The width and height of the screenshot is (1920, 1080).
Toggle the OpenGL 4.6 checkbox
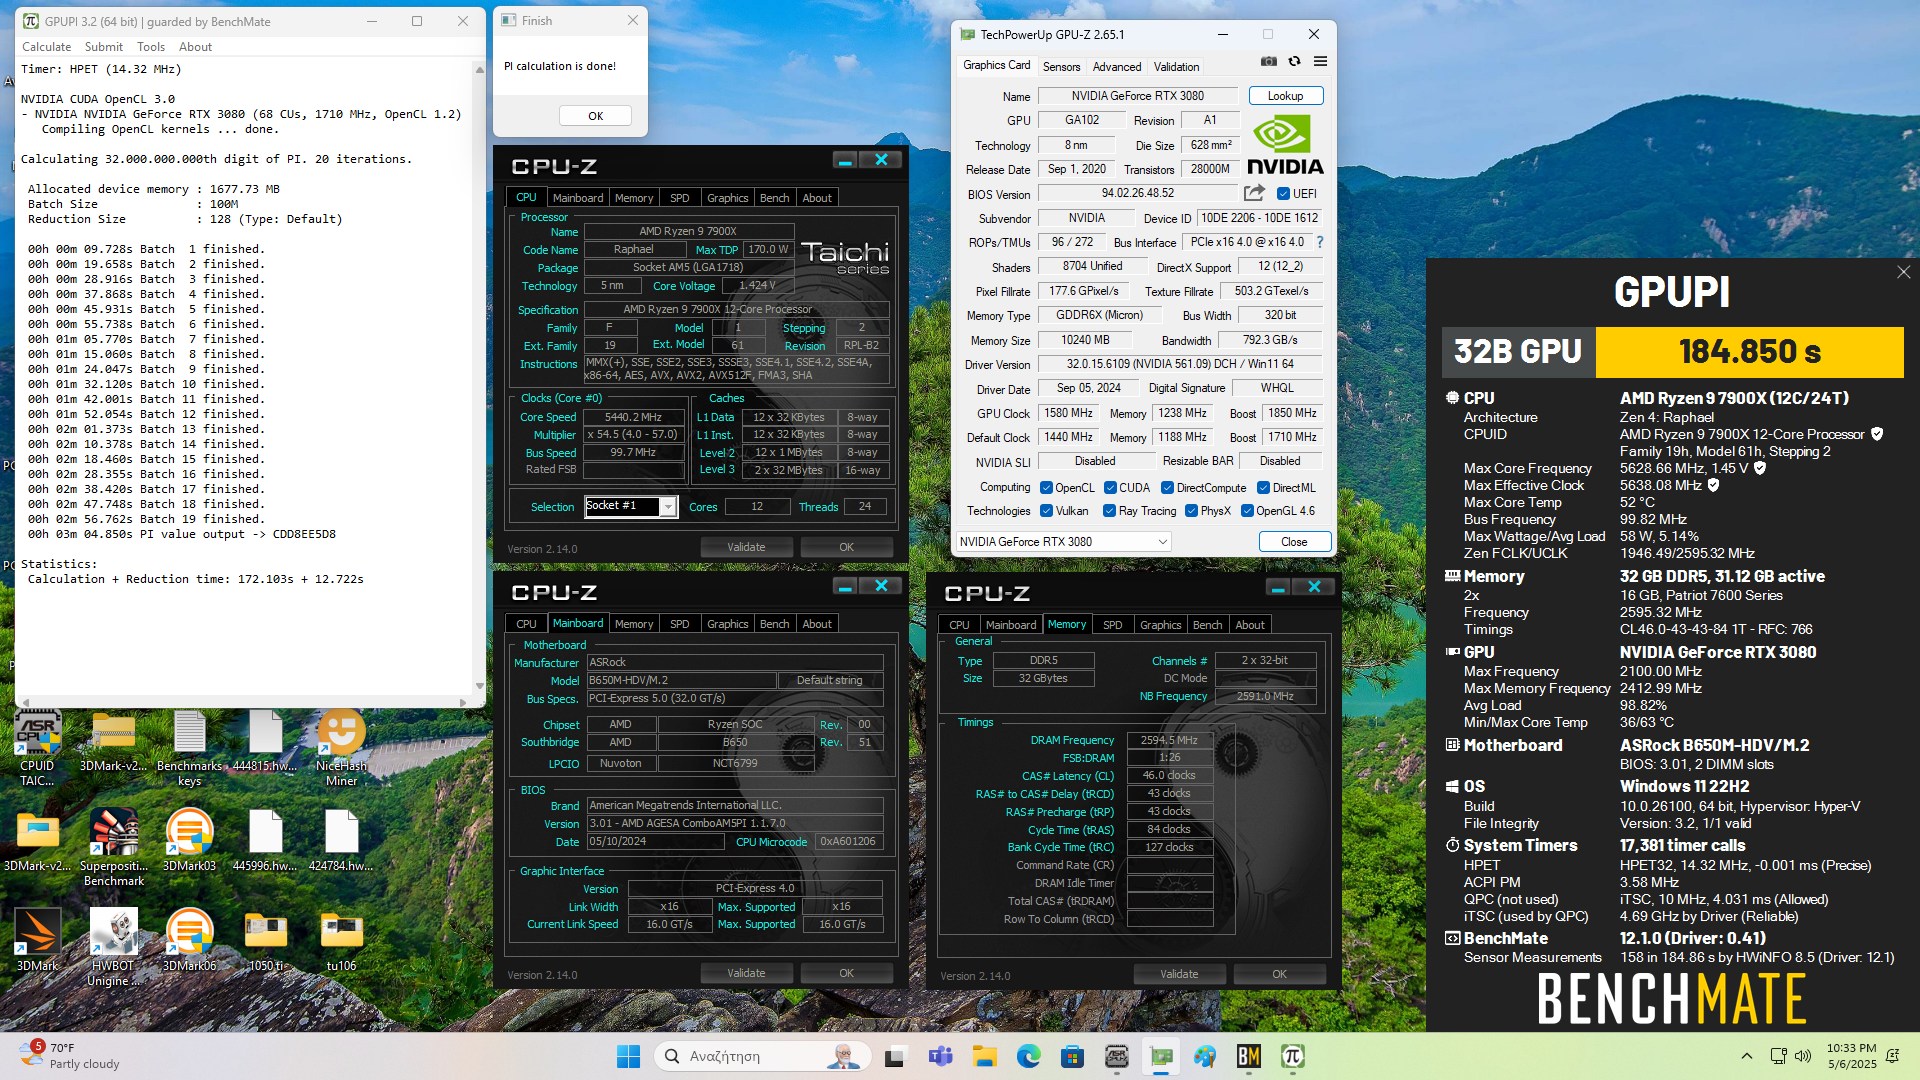point(1247,511)
